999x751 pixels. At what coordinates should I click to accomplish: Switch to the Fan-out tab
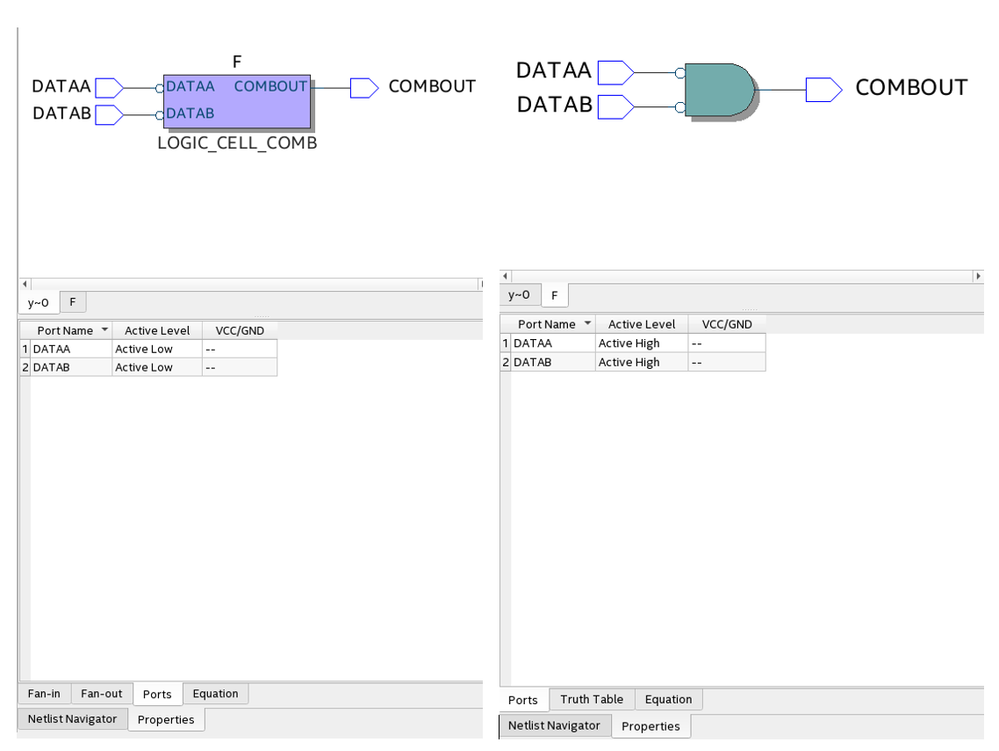pos(101,693)
